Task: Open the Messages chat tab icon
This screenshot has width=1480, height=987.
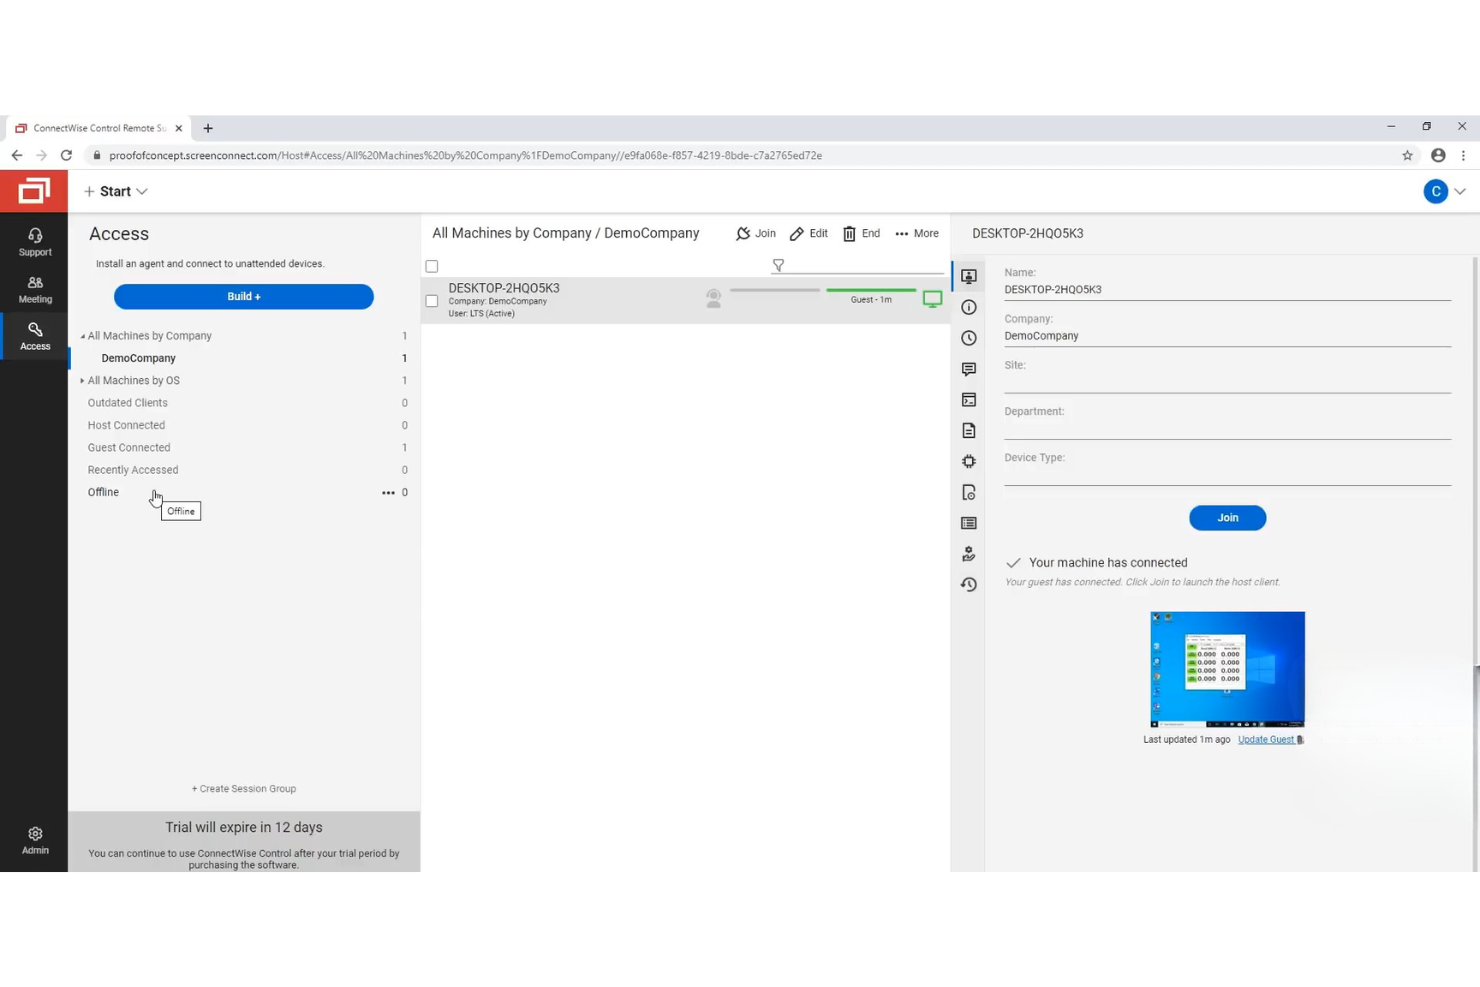Action: (969, 369)
